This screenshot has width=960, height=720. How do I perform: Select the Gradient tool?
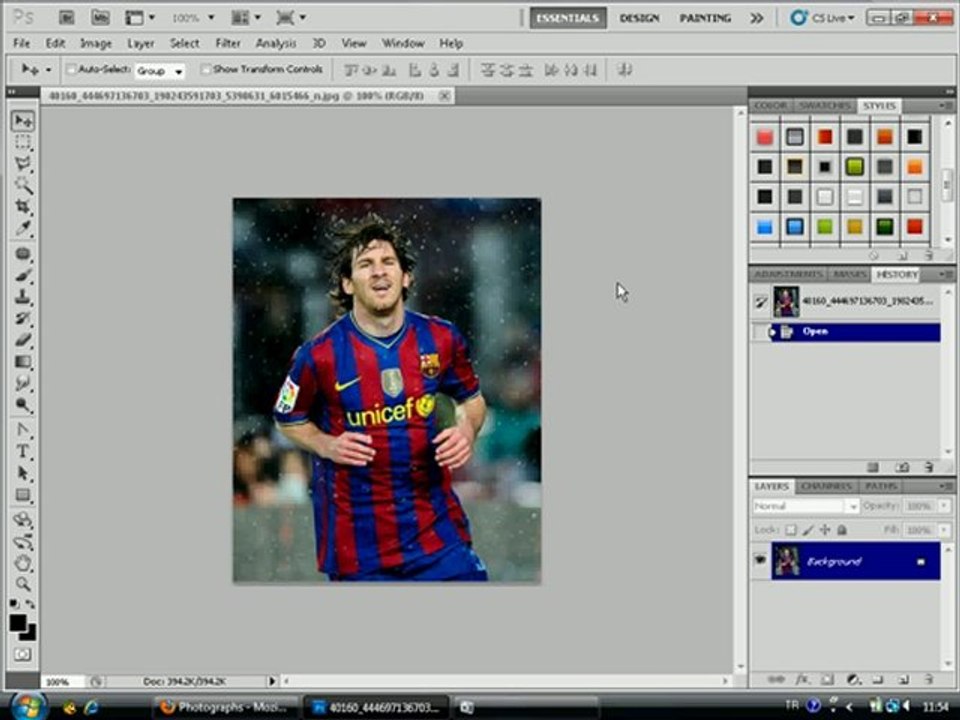[23, 361]
